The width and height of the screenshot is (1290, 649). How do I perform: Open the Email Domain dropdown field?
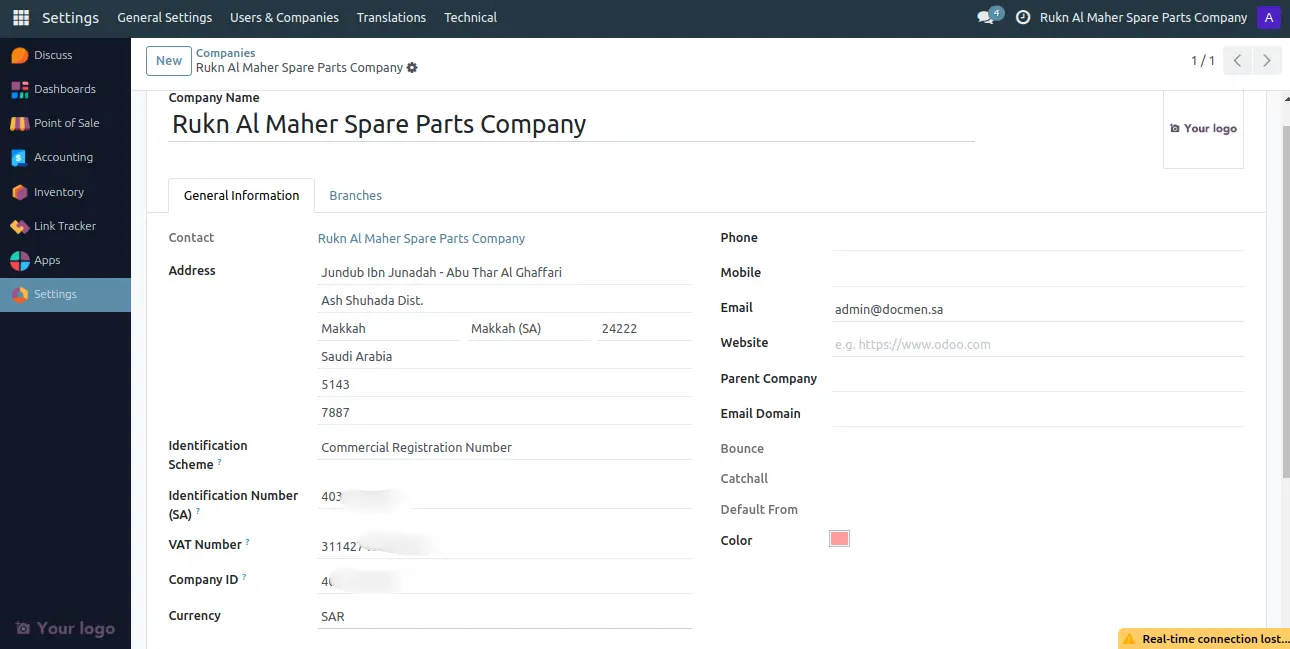1037,414
